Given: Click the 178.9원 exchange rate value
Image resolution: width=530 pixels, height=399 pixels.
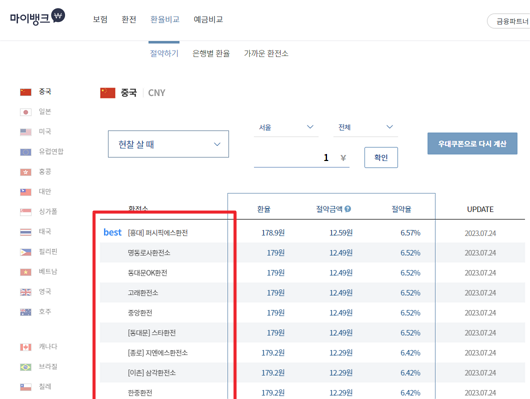Looking at the screenshot, I should tap(273, 233).
